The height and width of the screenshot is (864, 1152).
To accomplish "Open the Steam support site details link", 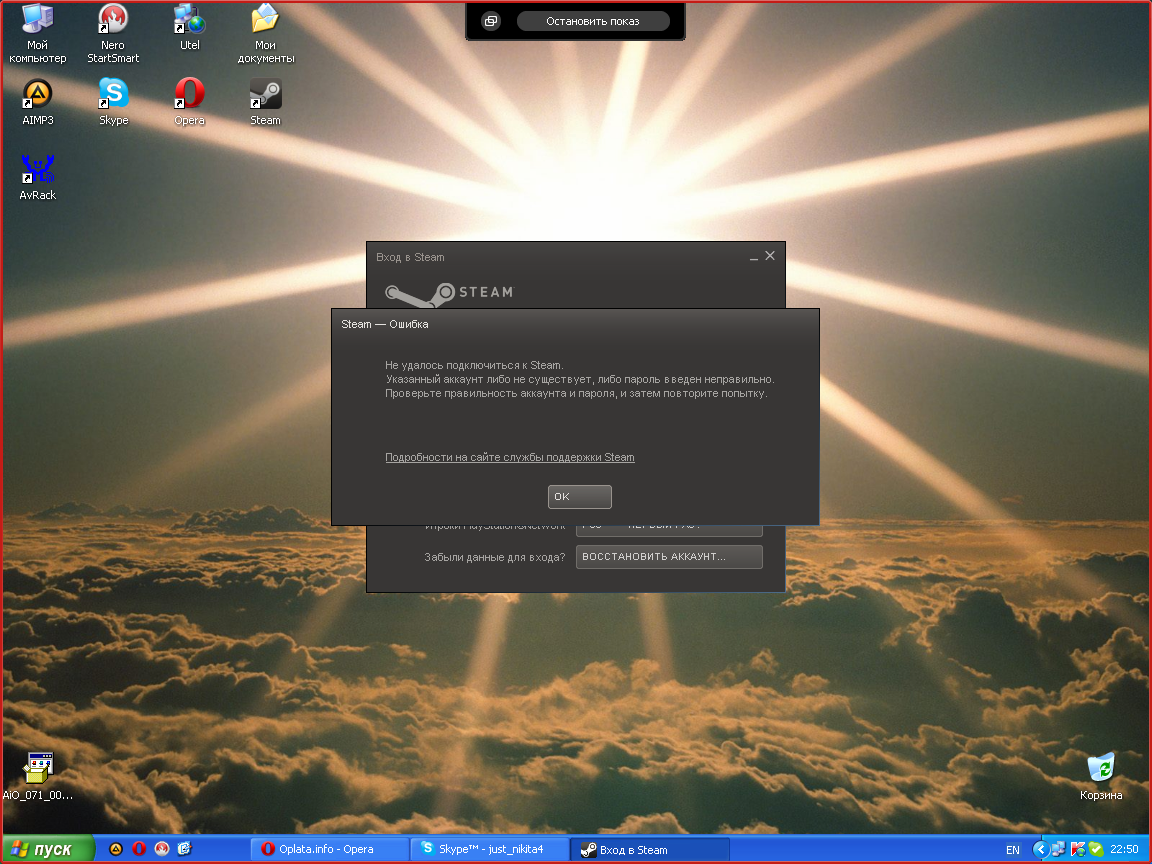I will click(x=510, y=457).
